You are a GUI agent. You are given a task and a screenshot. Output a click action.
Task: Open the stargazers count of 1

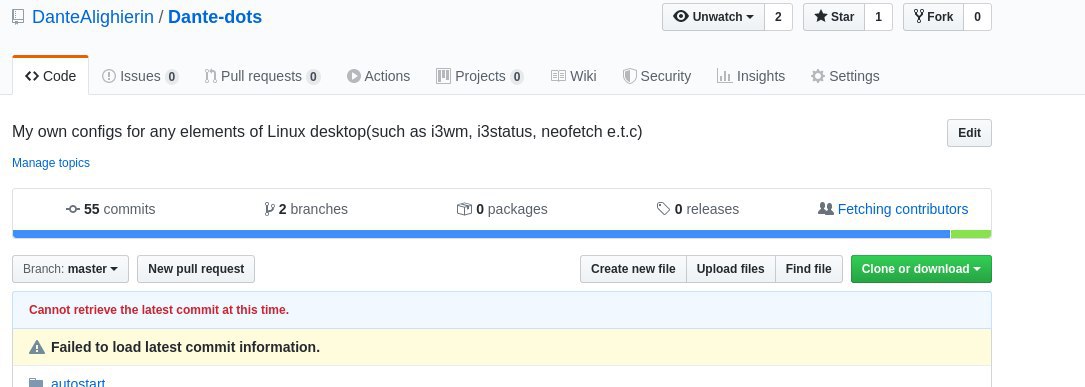click(879, 17)
